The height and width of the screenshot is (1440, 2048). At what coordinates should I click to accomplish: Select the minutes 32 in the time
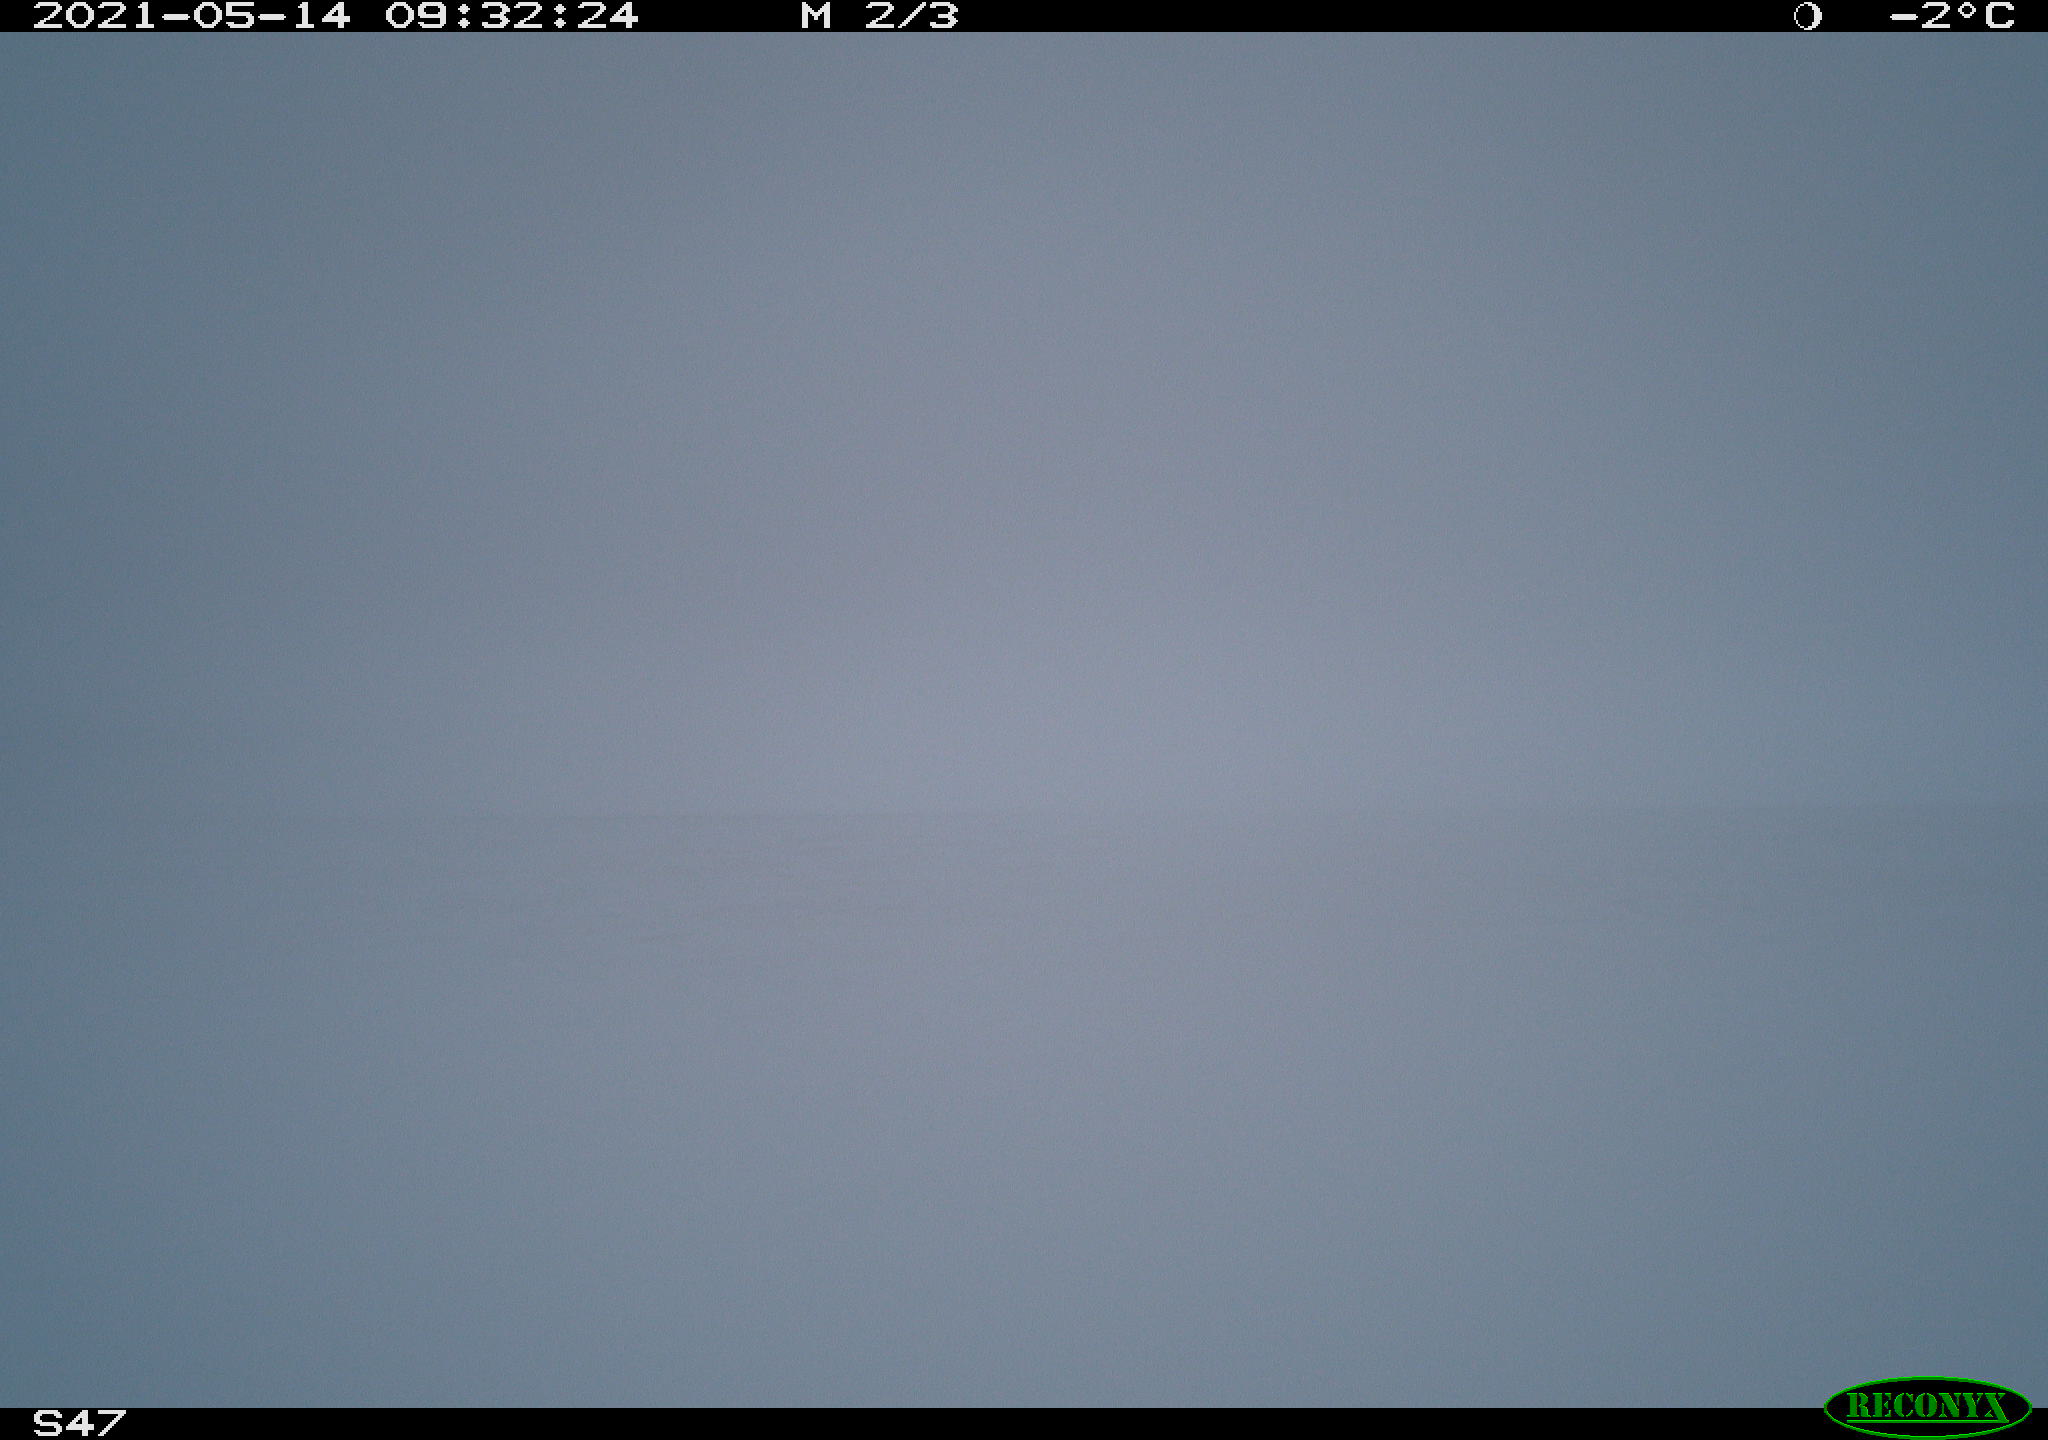512,16
